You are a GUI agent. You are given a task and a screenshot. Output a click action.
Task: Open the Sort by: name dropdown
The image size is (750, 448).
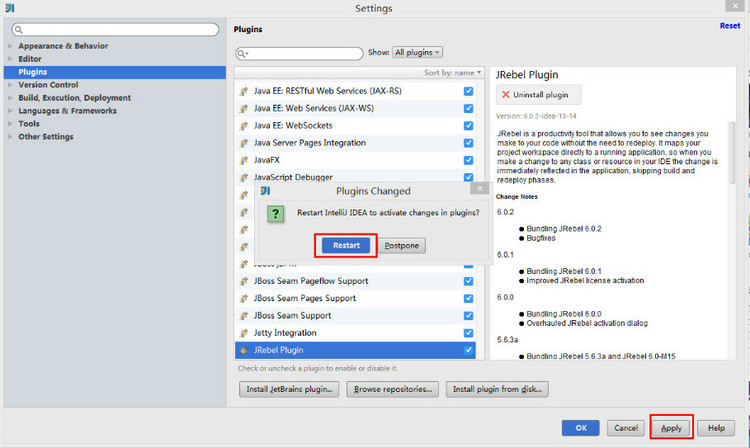[452, 73]
